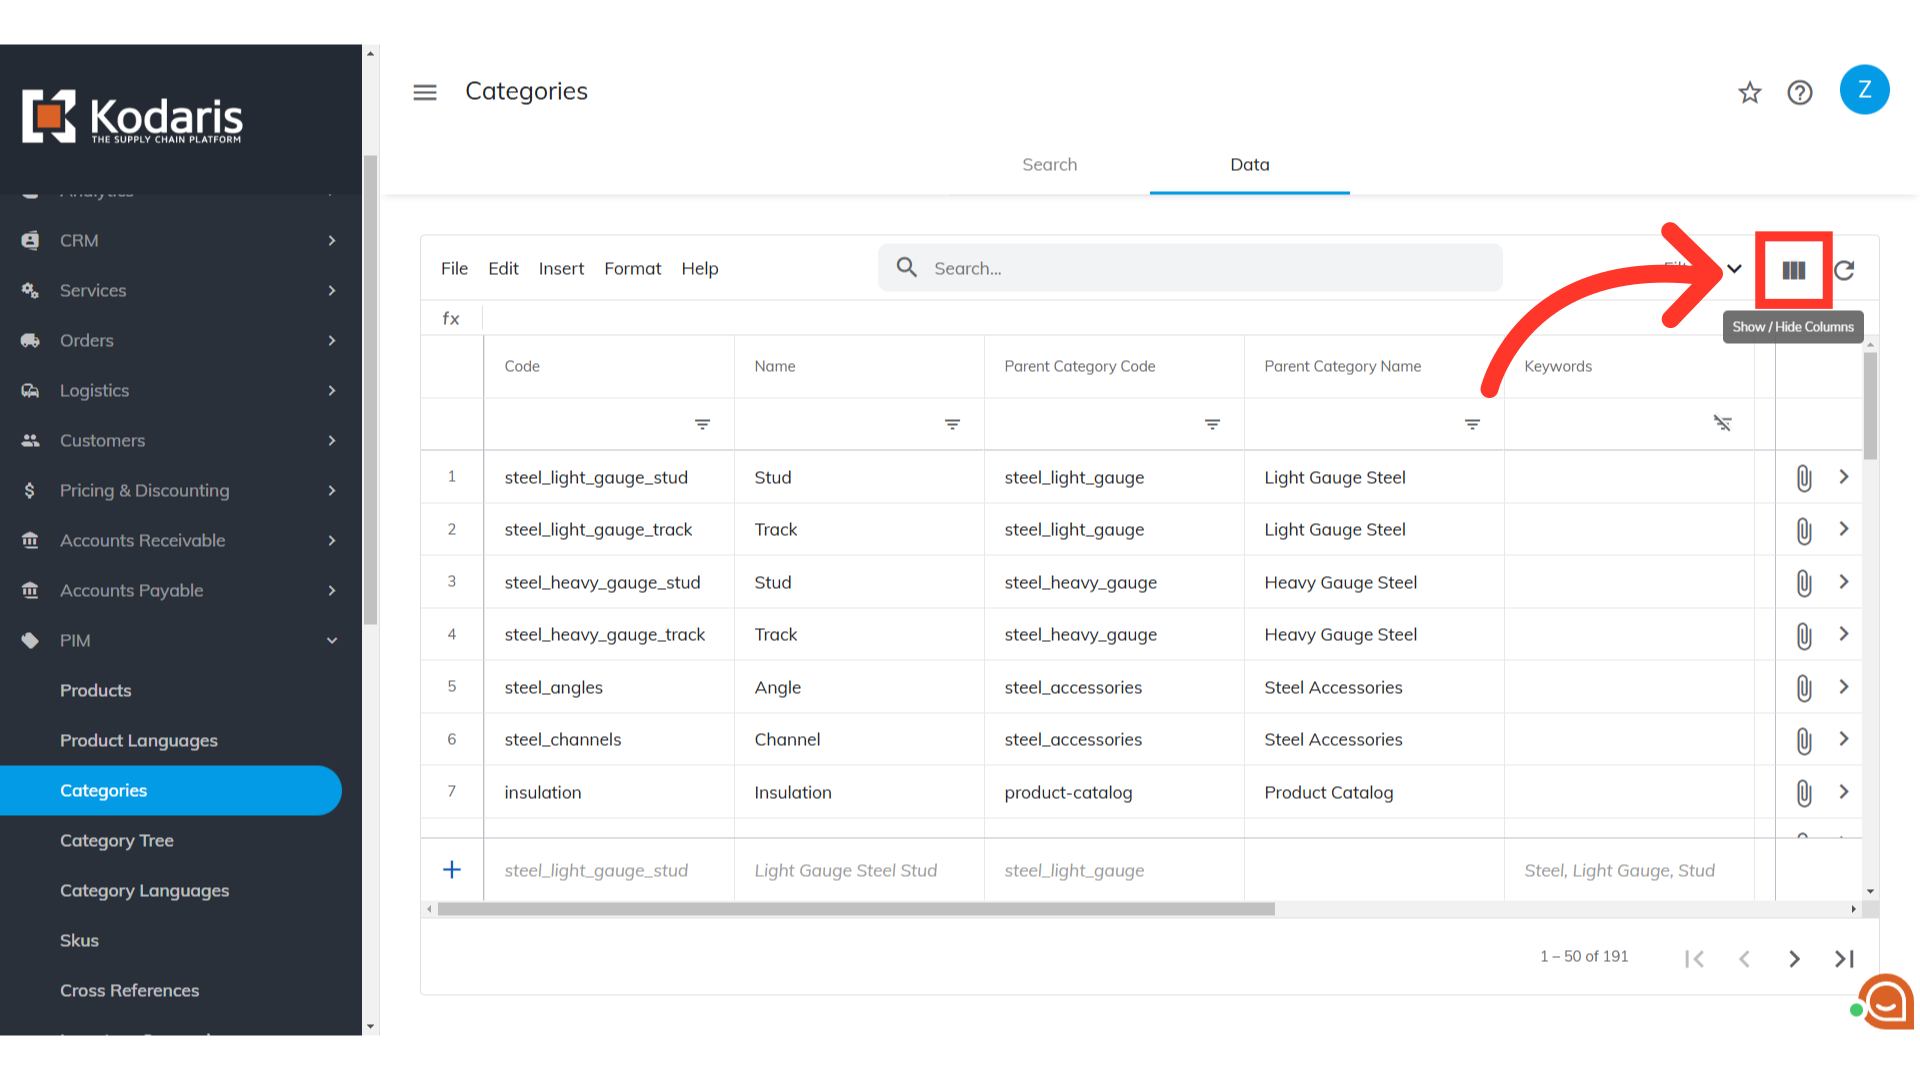Click the hamburger menu icon
Screen dimensions: 1920x1080
coord(425,92)
